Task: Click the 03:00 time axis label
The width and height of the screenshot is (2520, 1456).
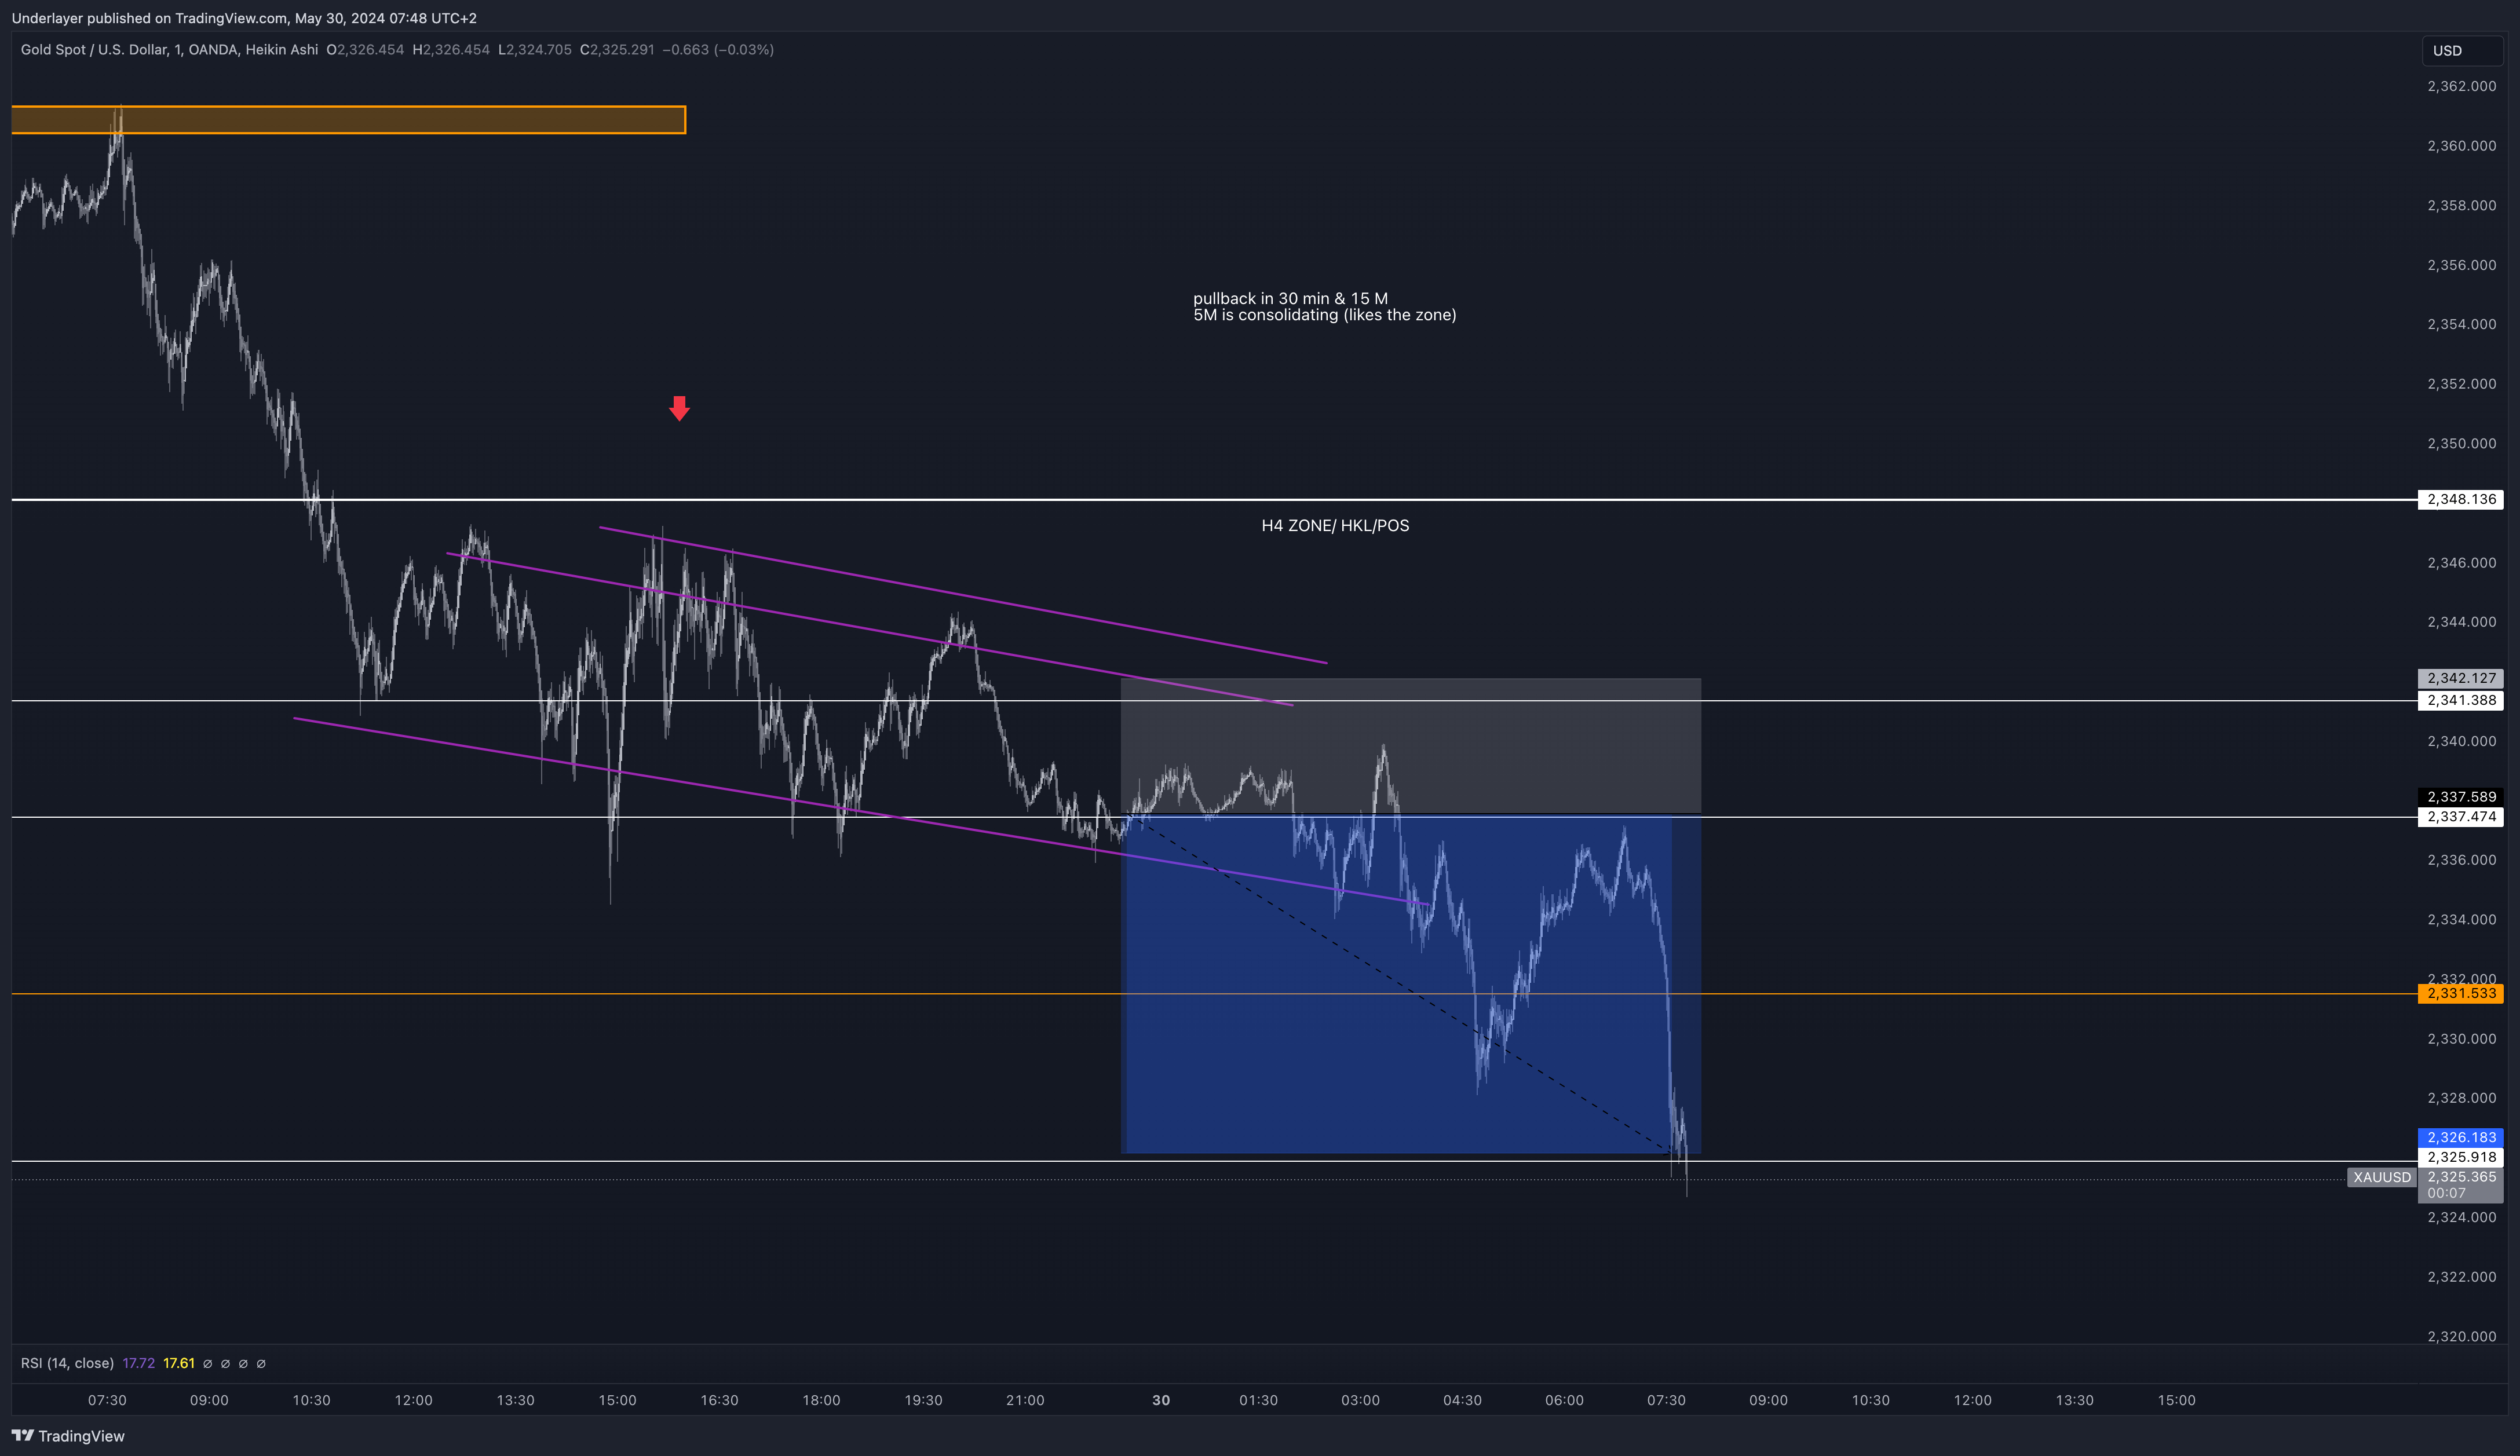Action: [x=1360, y=1400]
